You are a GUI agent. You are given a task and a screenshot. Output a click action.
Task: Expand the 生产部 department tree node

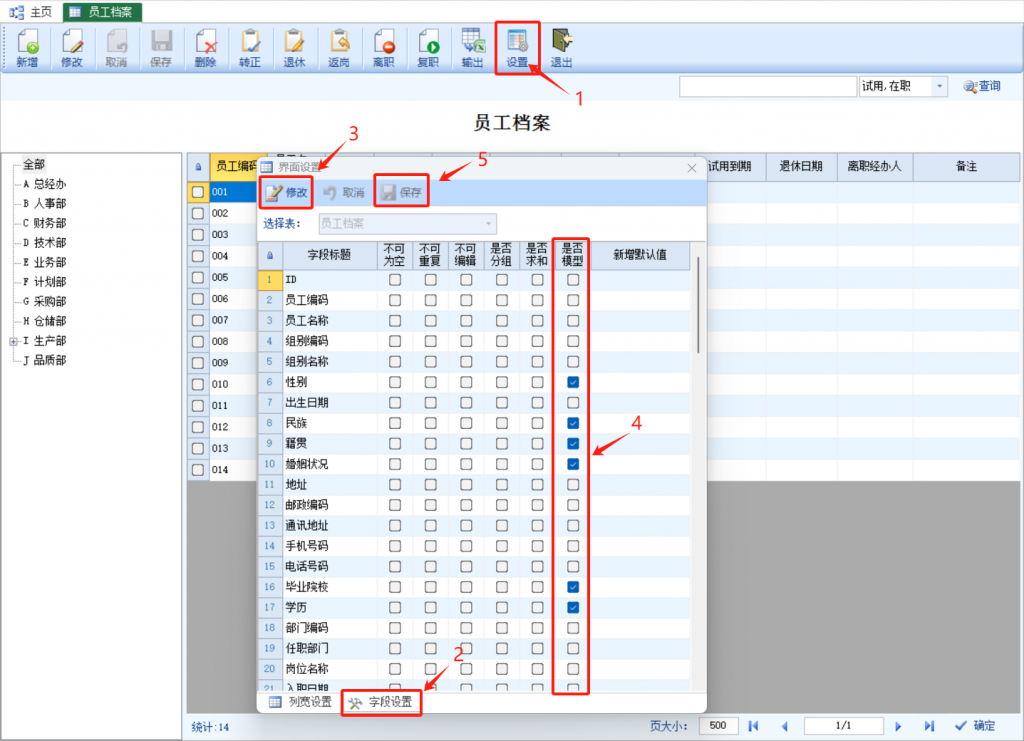pyautogui.click(x=14, y=341)
